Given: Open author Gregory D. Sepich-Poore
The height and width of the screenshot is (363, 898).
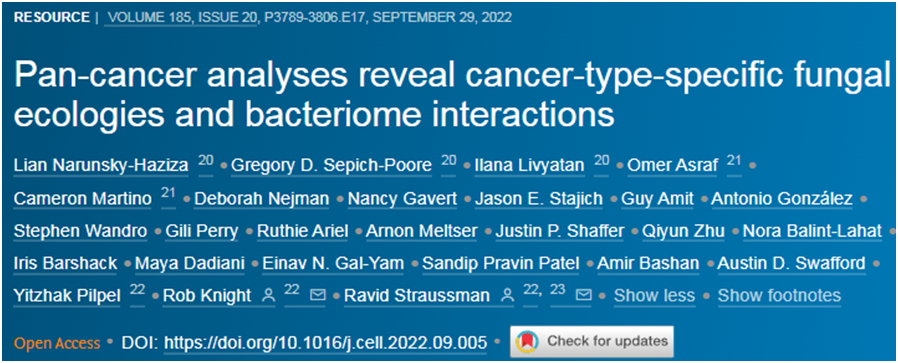Looking at the screenshot, I should [x=332, y=167].
